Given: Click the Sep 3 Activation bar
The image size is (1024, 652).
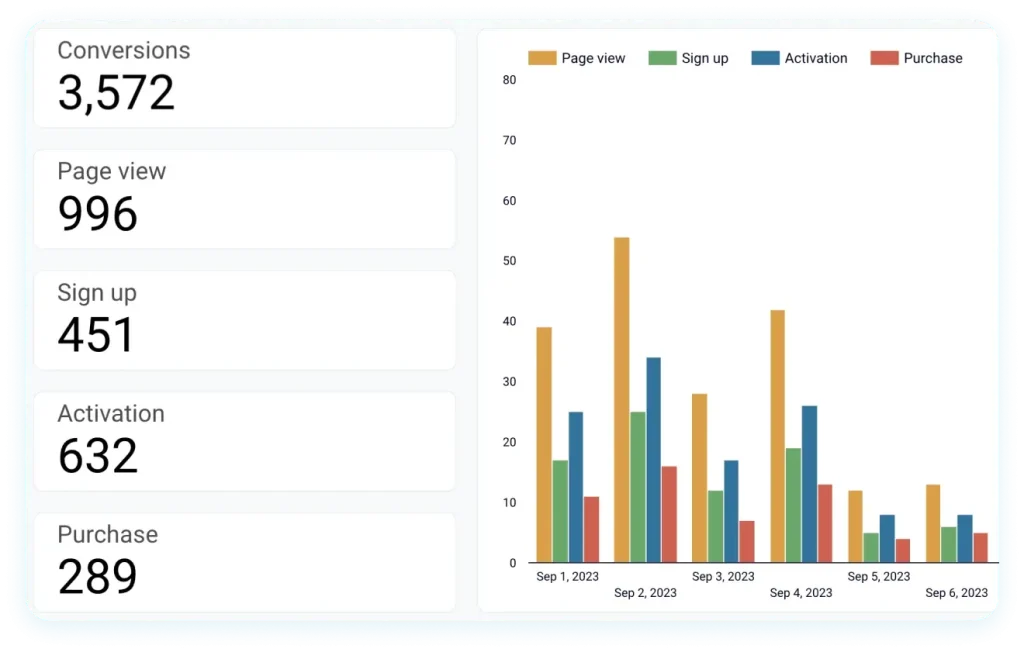Looking at the screenshot, I should pyautogui.click(x=731, y=512).
